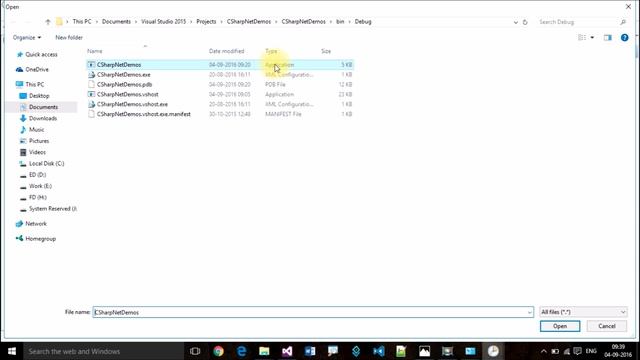This screenshot has width=640, height=360.
Task: Show hidden system tray icons
Action: 544,351
